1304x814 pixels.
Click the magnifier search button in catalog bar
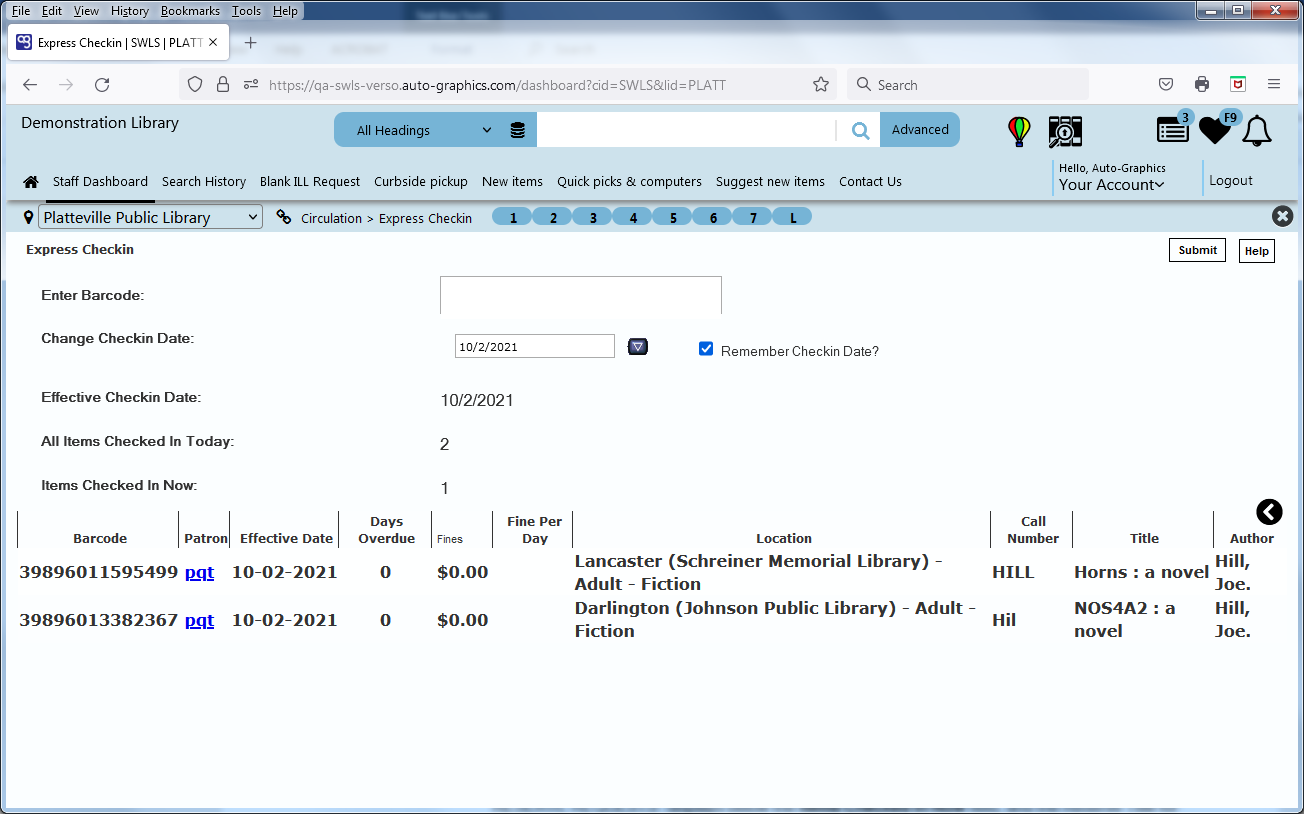(860, 130)
